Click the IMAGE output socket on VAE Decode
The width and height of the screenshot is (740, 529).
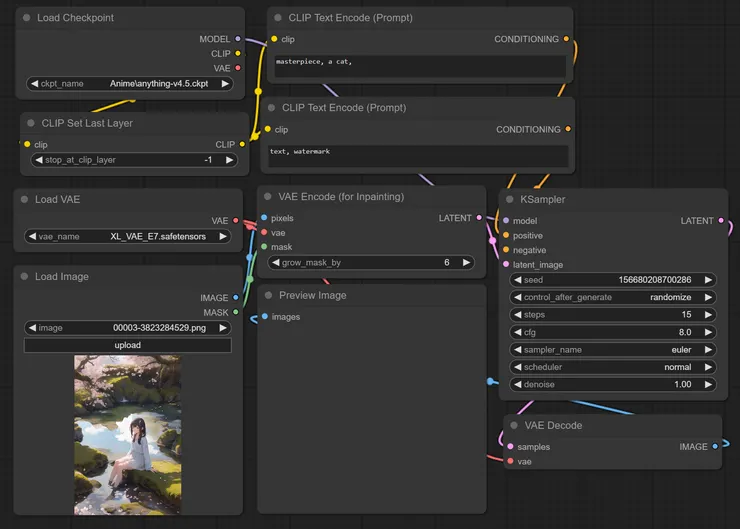coord(715,447)
